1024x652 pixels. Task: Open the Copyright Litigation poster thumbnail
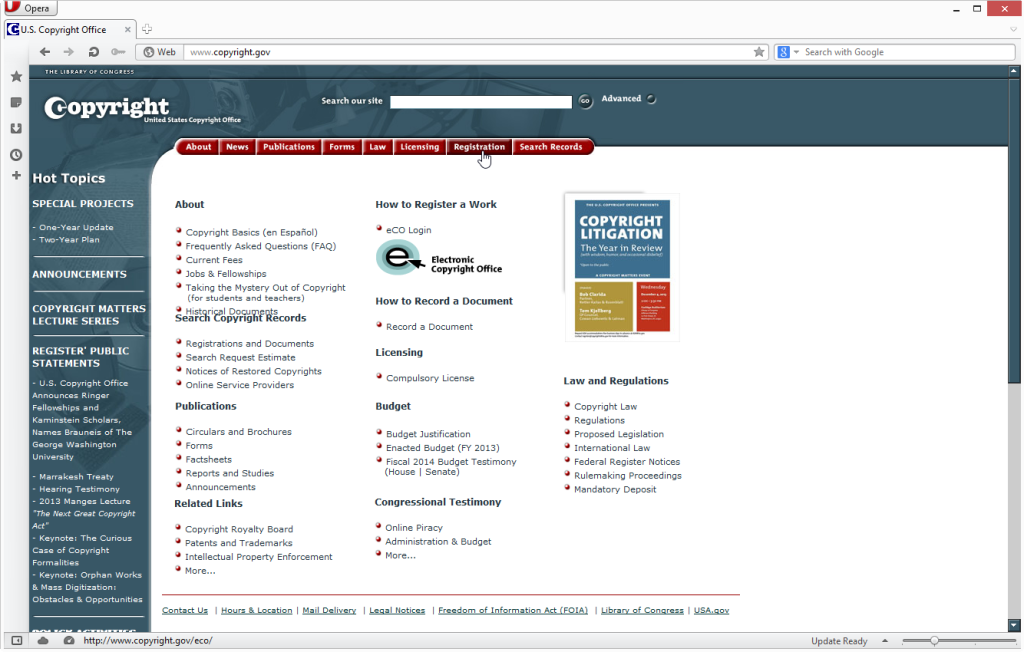[x=622, y=267]
